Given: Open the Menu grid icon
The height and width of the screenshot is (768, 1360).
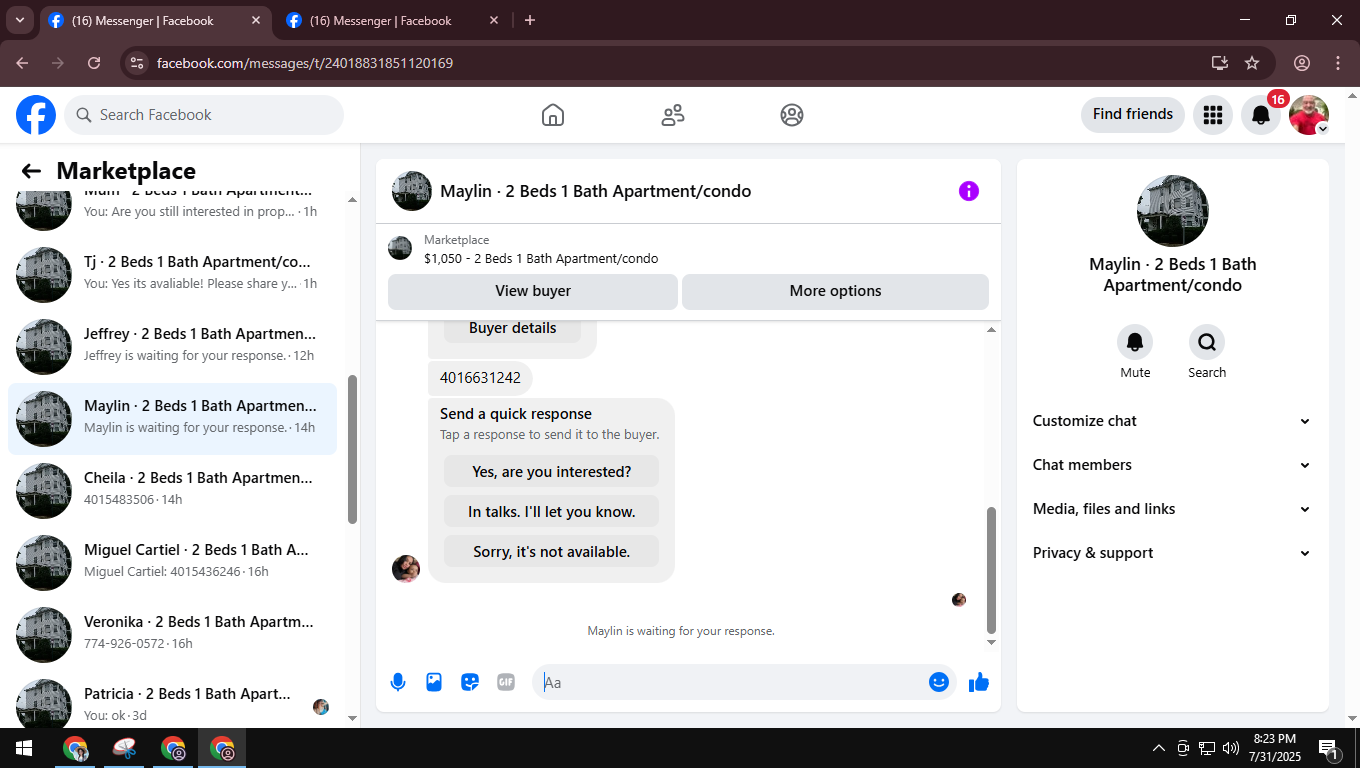Looking at the screenshot, I should pyautogui.click(x=1213, y=115).
